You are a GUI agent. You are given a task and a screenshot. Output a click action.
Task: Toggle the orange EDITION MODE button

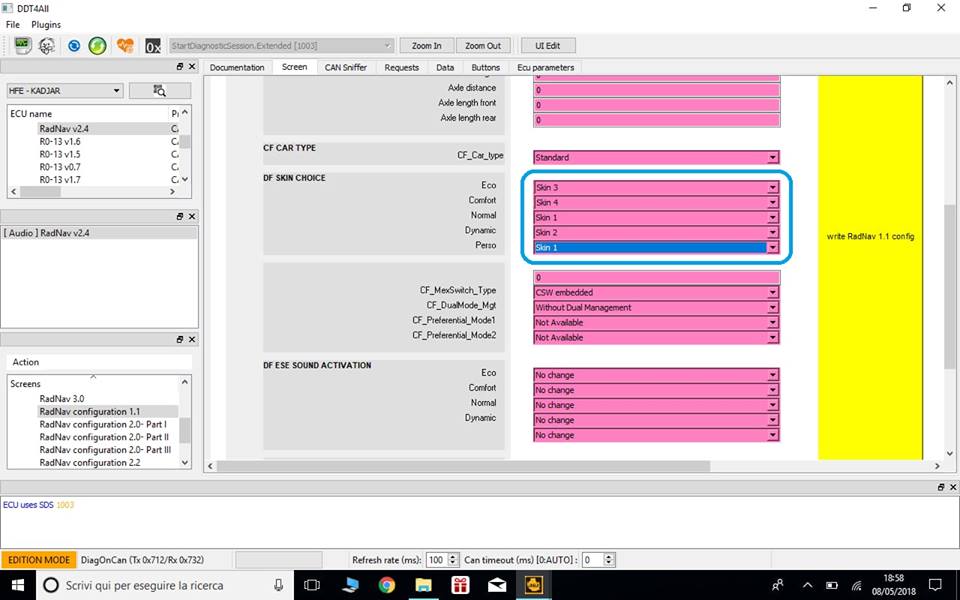tap(39, 560)
